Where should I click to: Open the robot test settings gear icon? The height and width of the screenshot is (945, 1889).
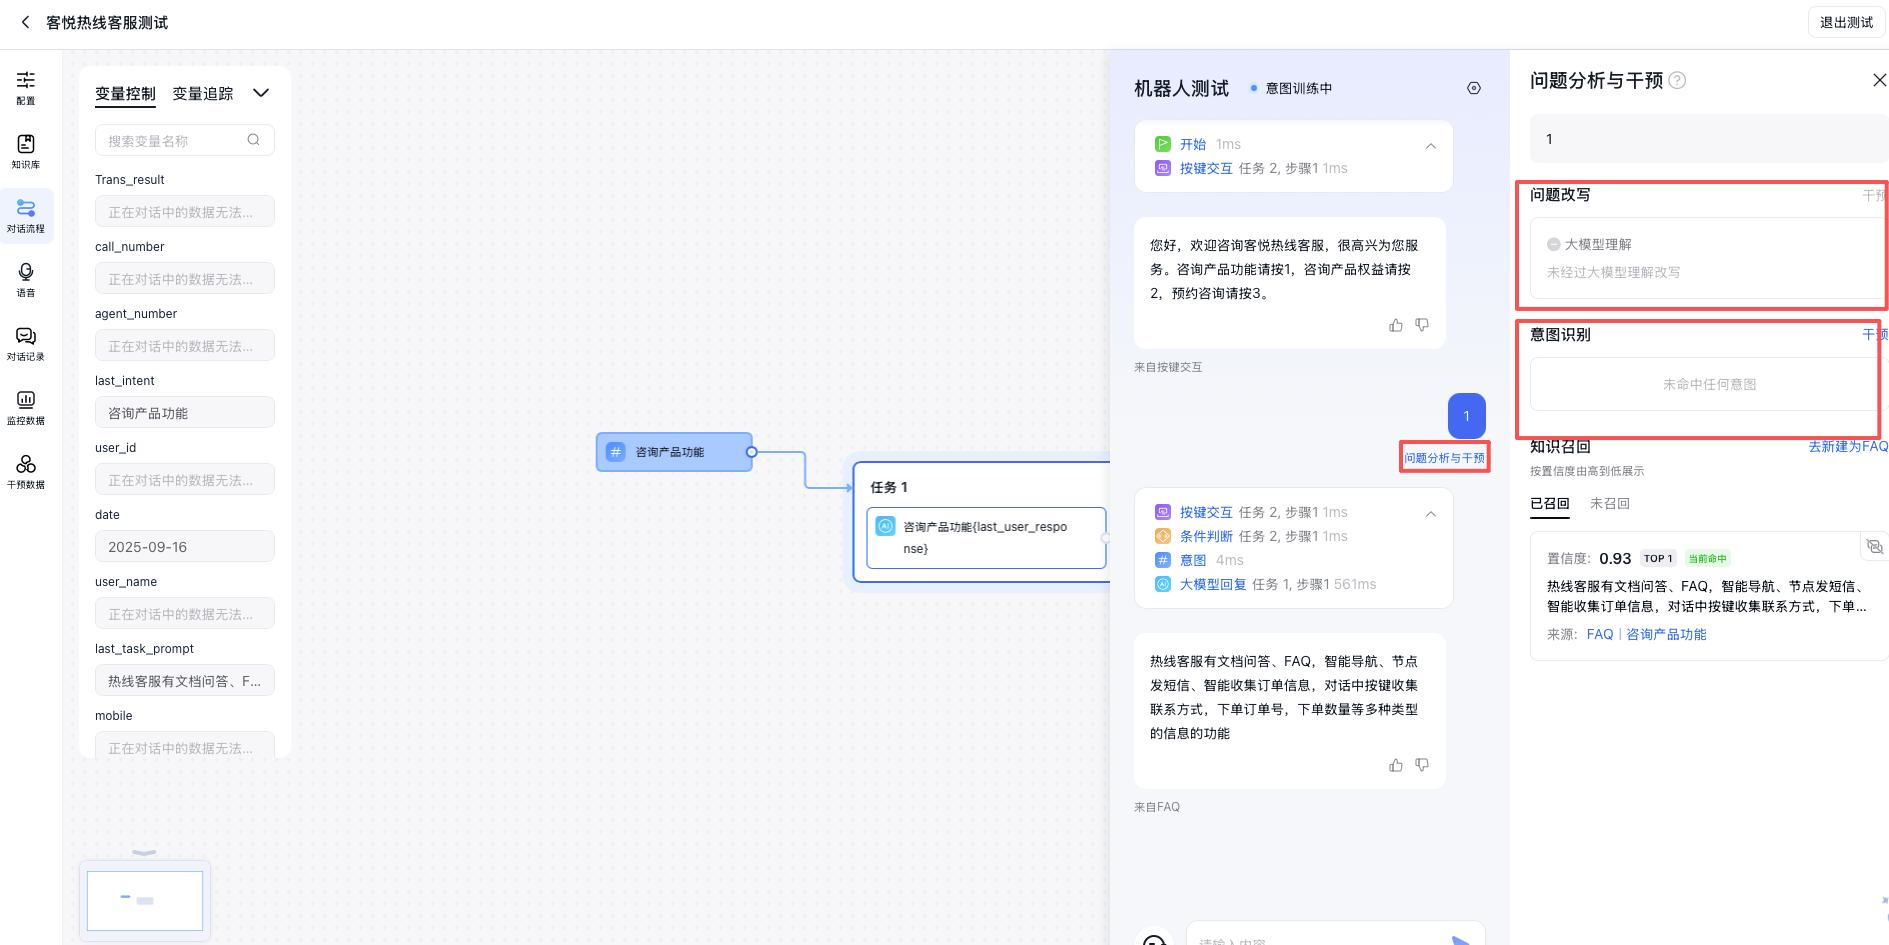click(x=1473, y=87)
